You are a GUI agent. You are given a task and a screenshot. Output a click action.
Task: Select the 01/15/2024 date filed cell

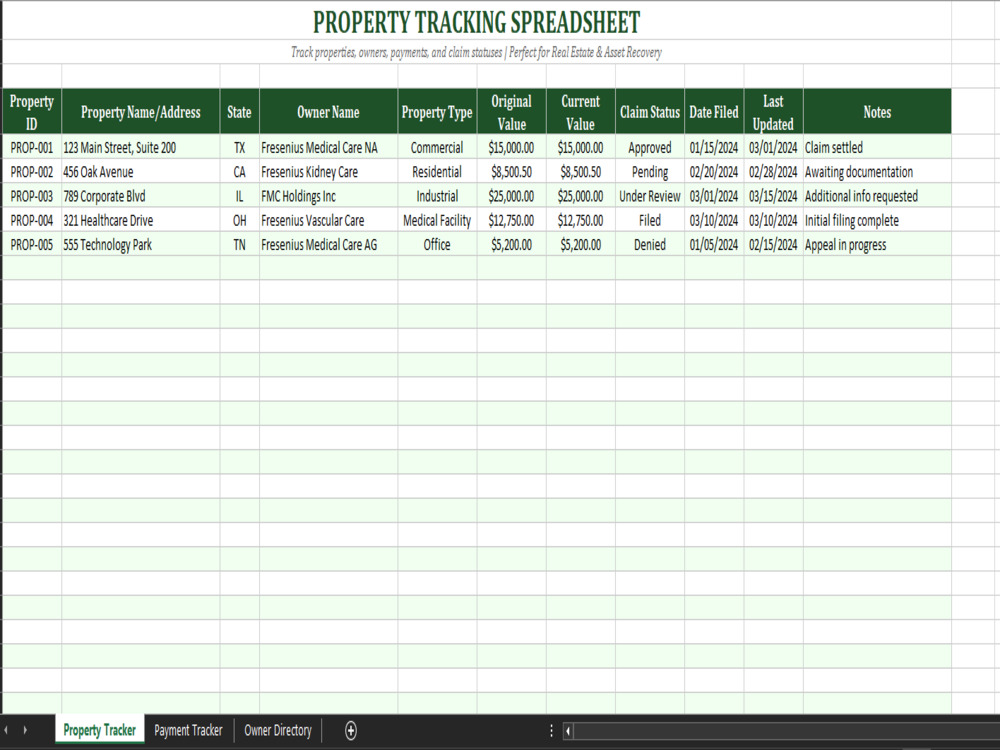[x=714, y=147]
